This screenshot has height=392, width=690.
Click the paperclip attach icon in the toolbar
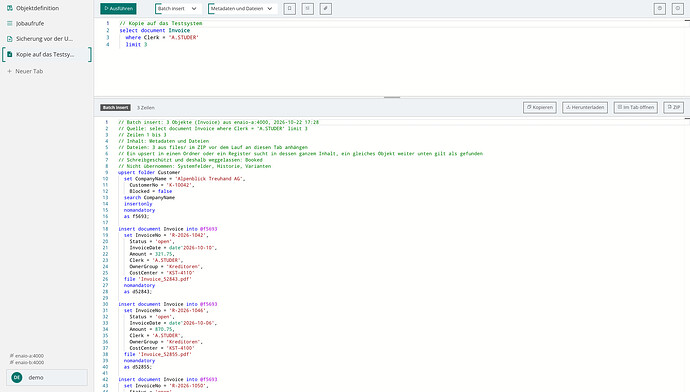pos(326,8)
